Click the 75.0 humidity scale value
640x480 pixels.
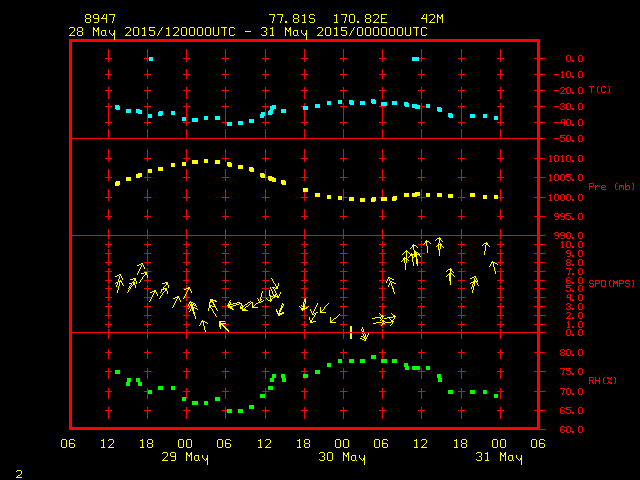pos(571,372)
